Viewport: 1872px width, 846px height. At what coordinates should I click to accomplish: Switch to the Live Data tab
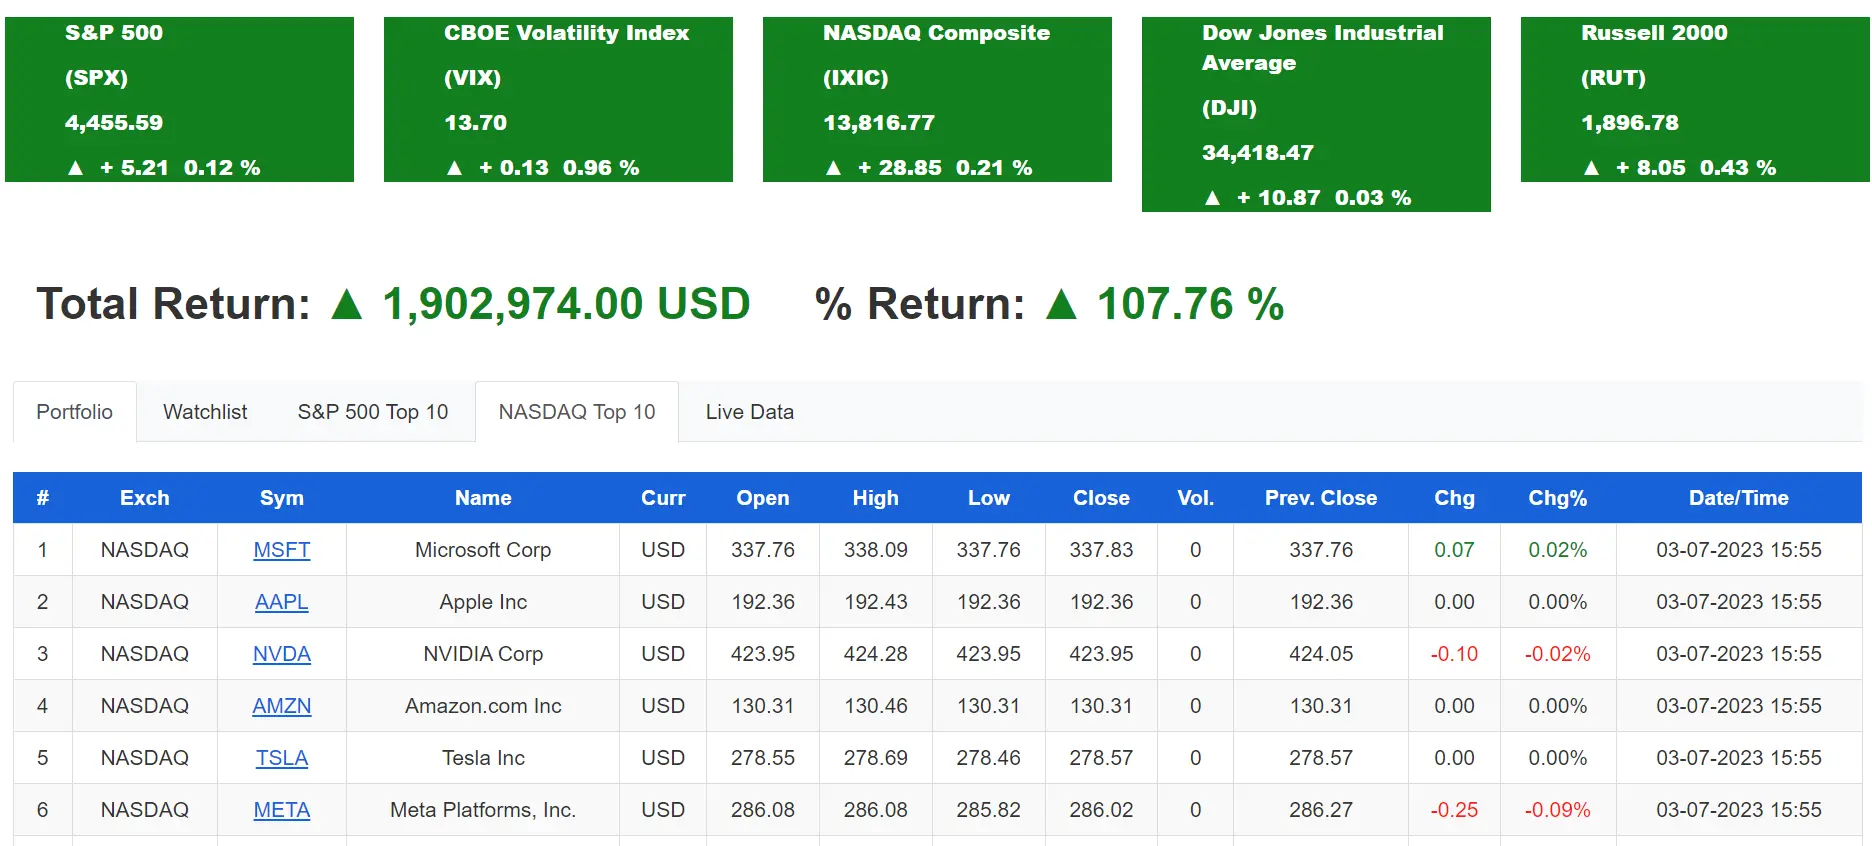click(x=750, y=412)
